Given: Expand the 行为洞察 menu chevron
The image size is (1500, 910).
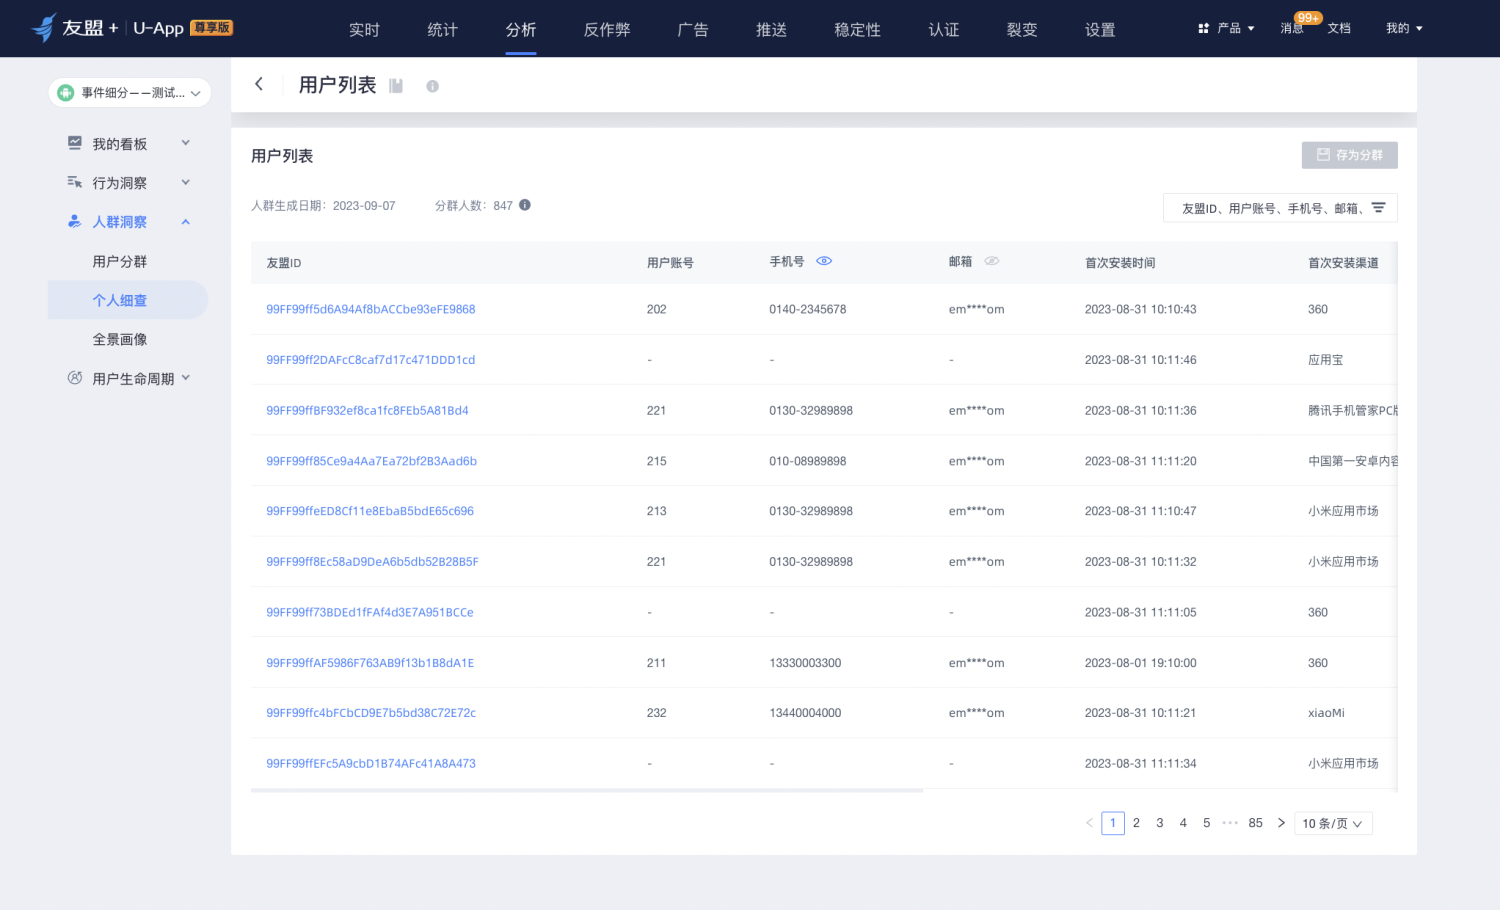Looking at the screenshot, I should tap(186, 182).
